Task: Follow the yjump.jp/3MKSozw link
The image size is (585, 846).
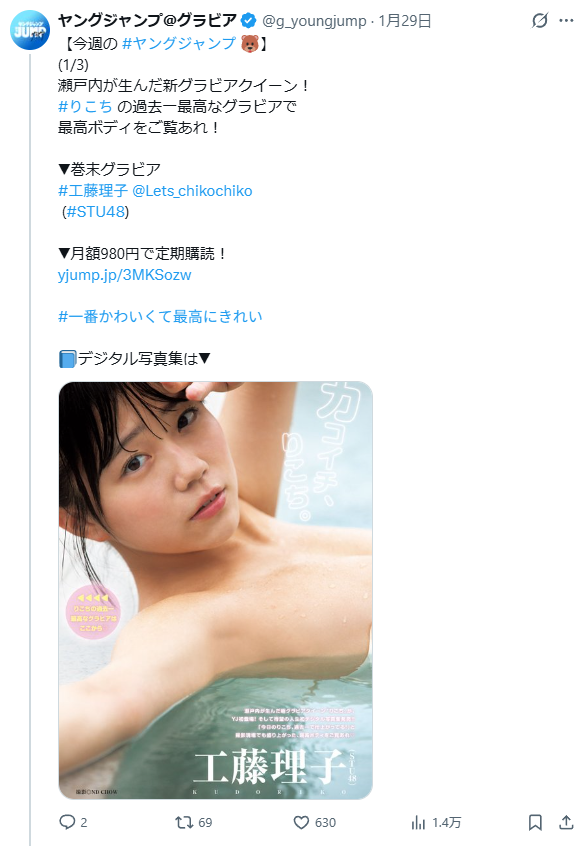Action: pos(125,275)
